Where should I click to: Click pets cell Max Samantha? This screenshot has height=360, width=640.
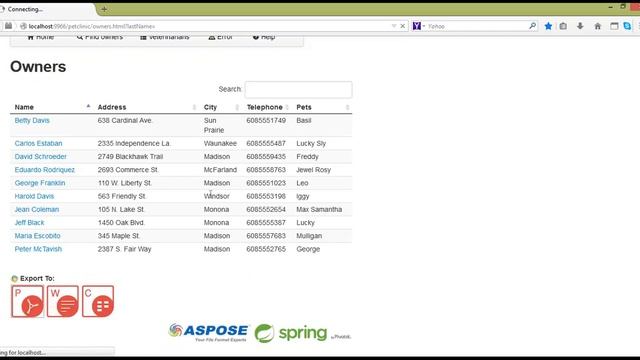[319, 209]
